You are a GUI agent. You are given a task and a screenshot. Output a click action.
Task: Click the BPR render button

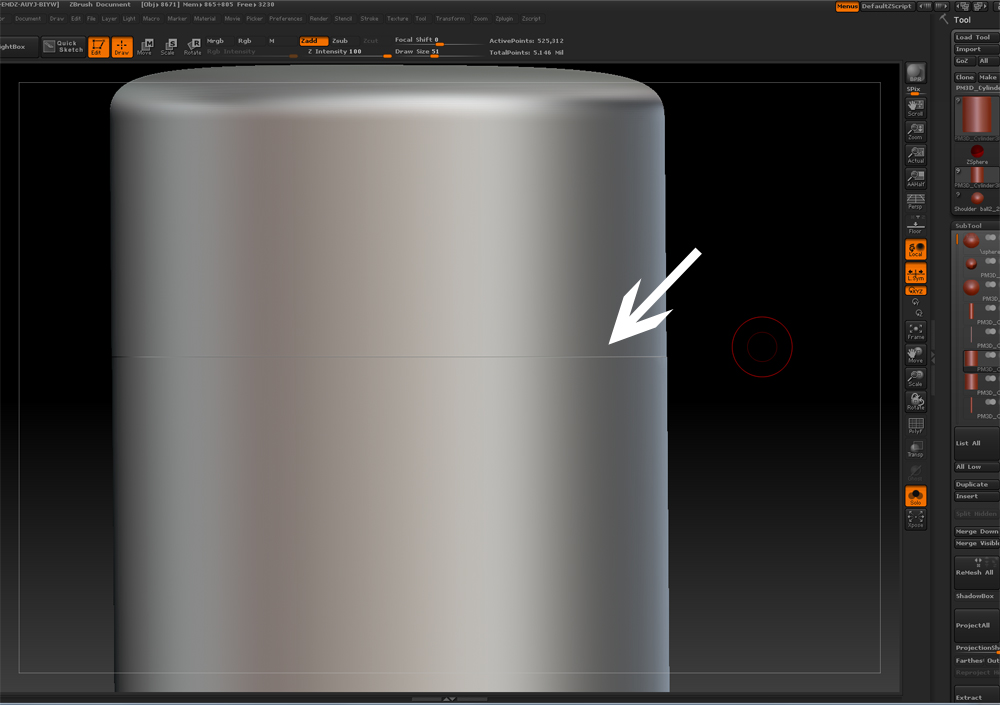[x=916, y=73]
